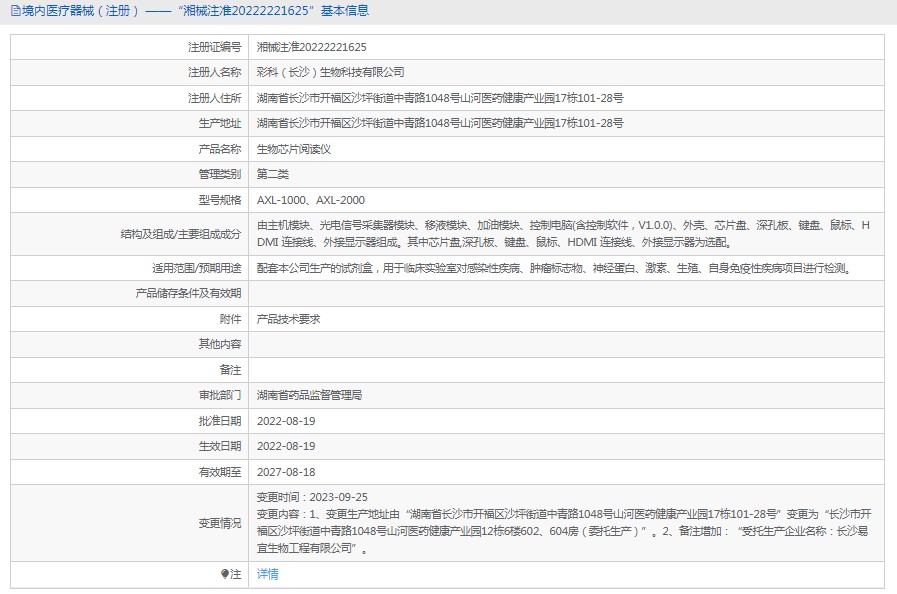Click the document icon in the page header
This screenshot has height=594, width=897.
coord(15,11)
